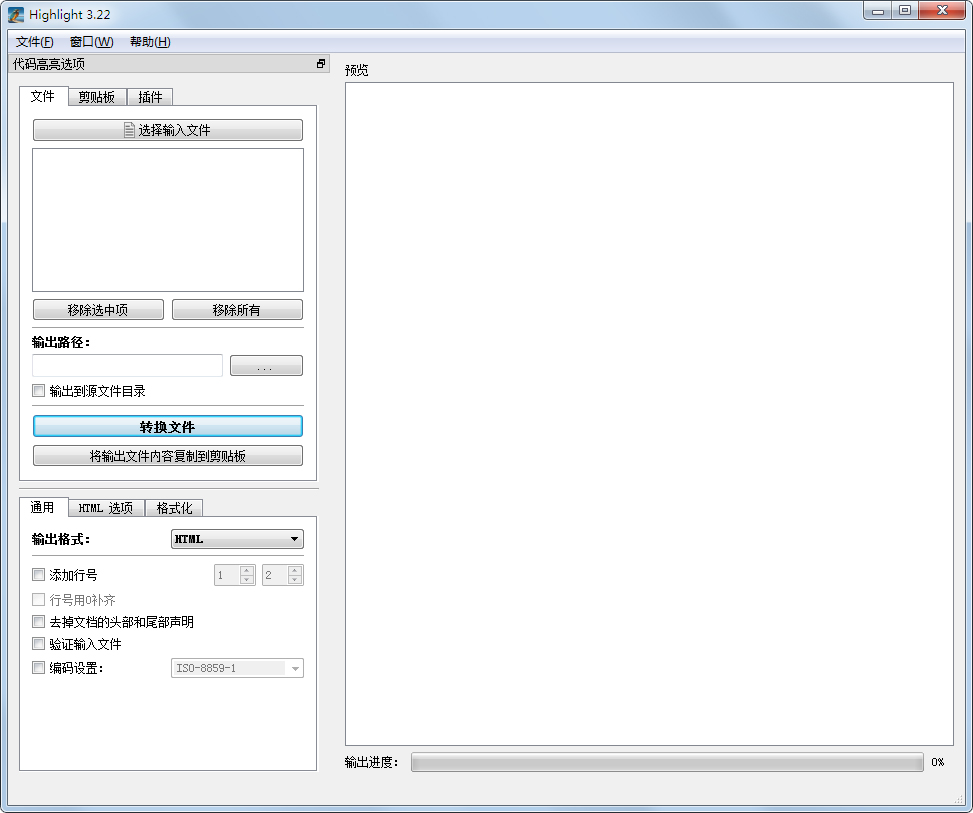The height and width of the screenshot is (813, 973).
Task: Decrease the line number width value 2
Action: point(295,580)
